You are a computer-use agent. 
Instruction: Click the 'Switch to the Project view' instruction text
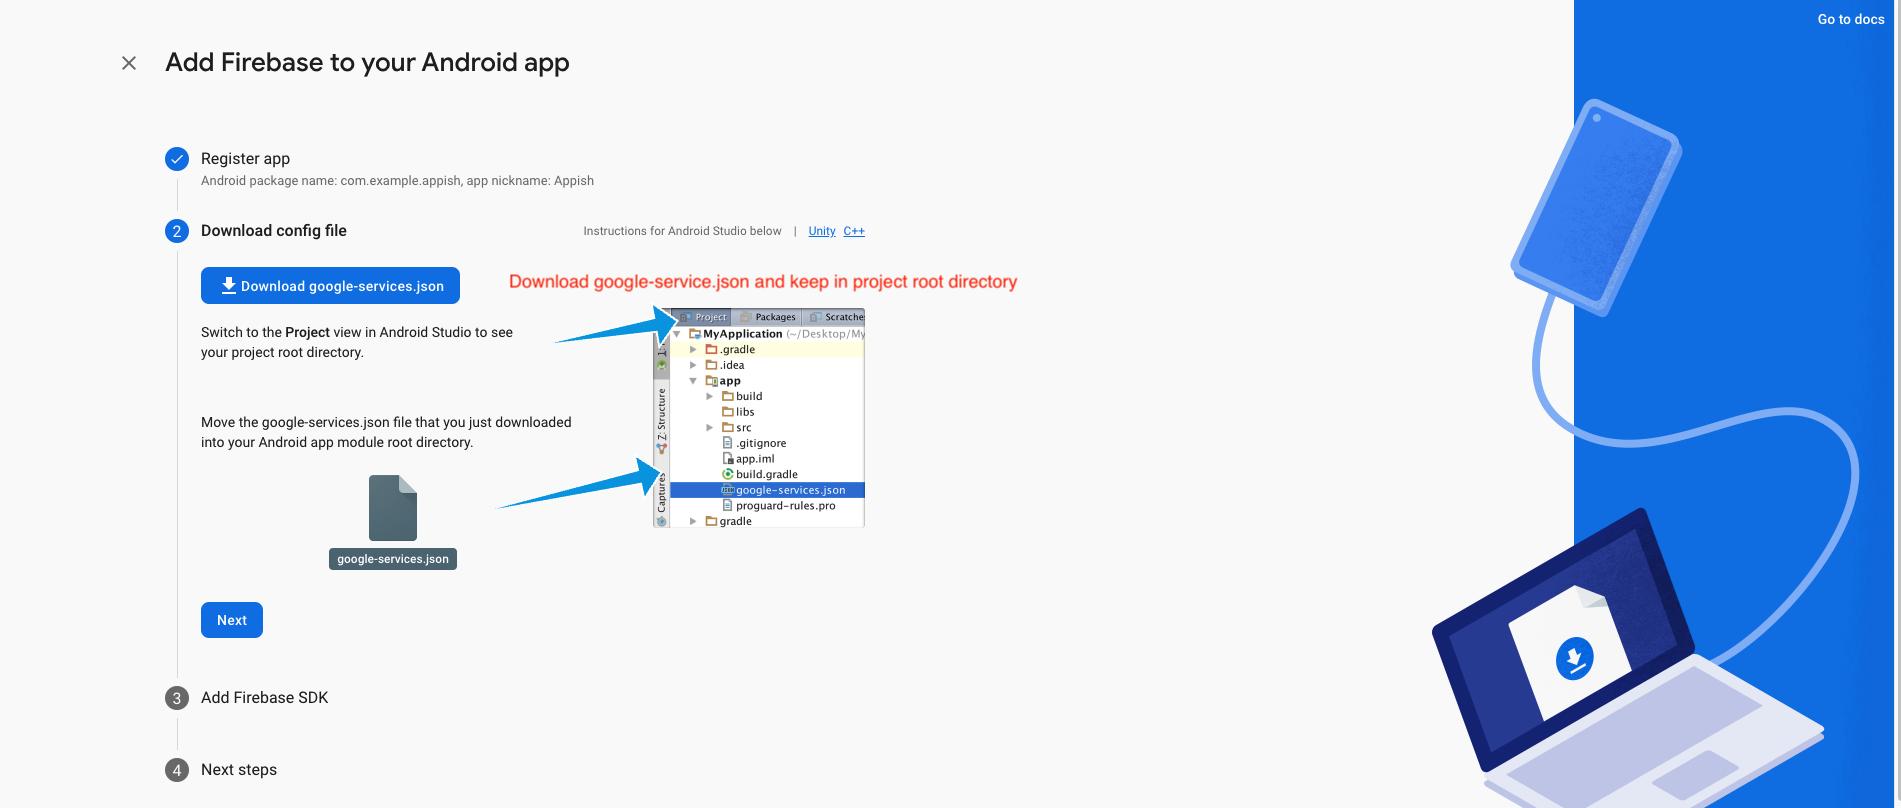[357, 342]
